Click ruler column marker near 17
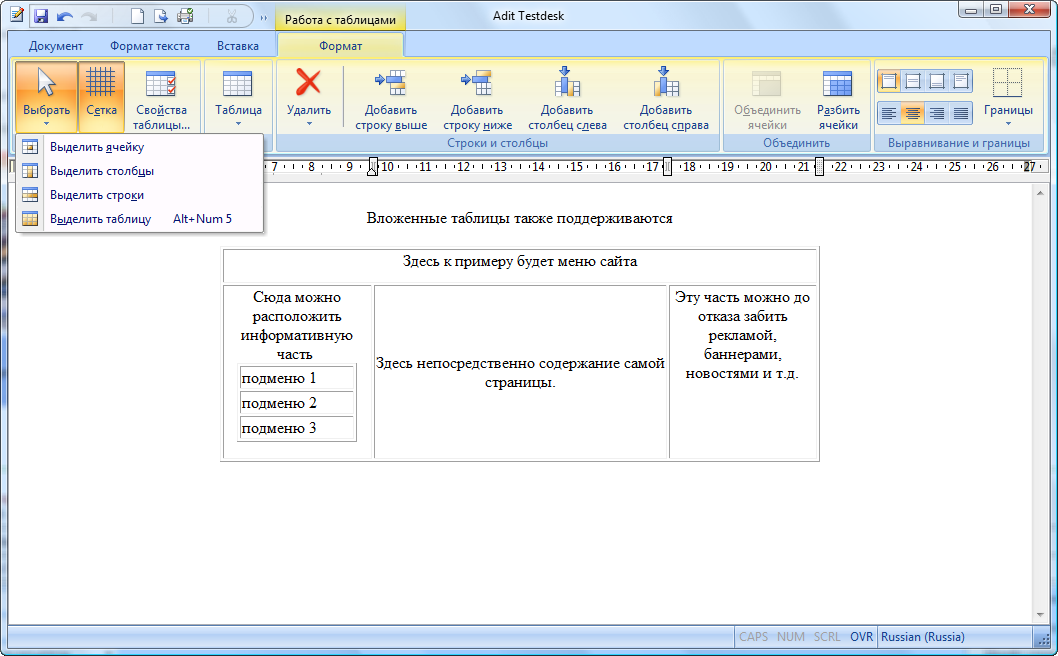Viewport: 1058px width, 656px height. (667, 167)
